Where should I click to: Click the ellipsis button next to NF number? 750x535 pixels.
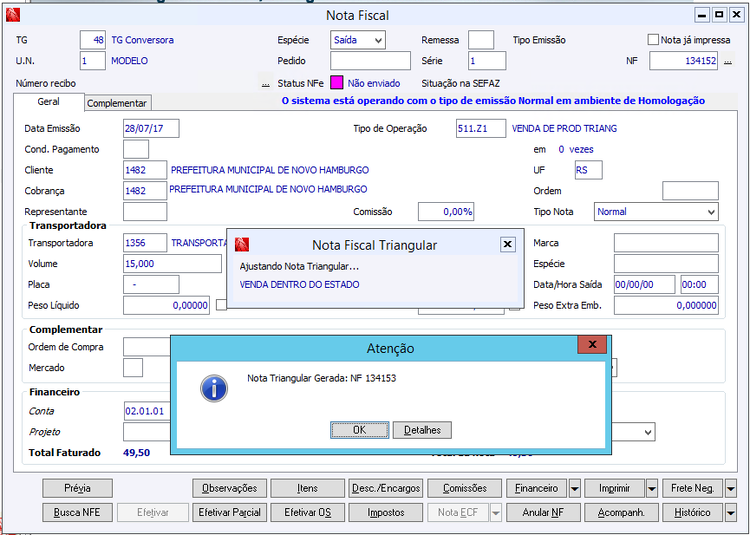(x=728, y=61)
